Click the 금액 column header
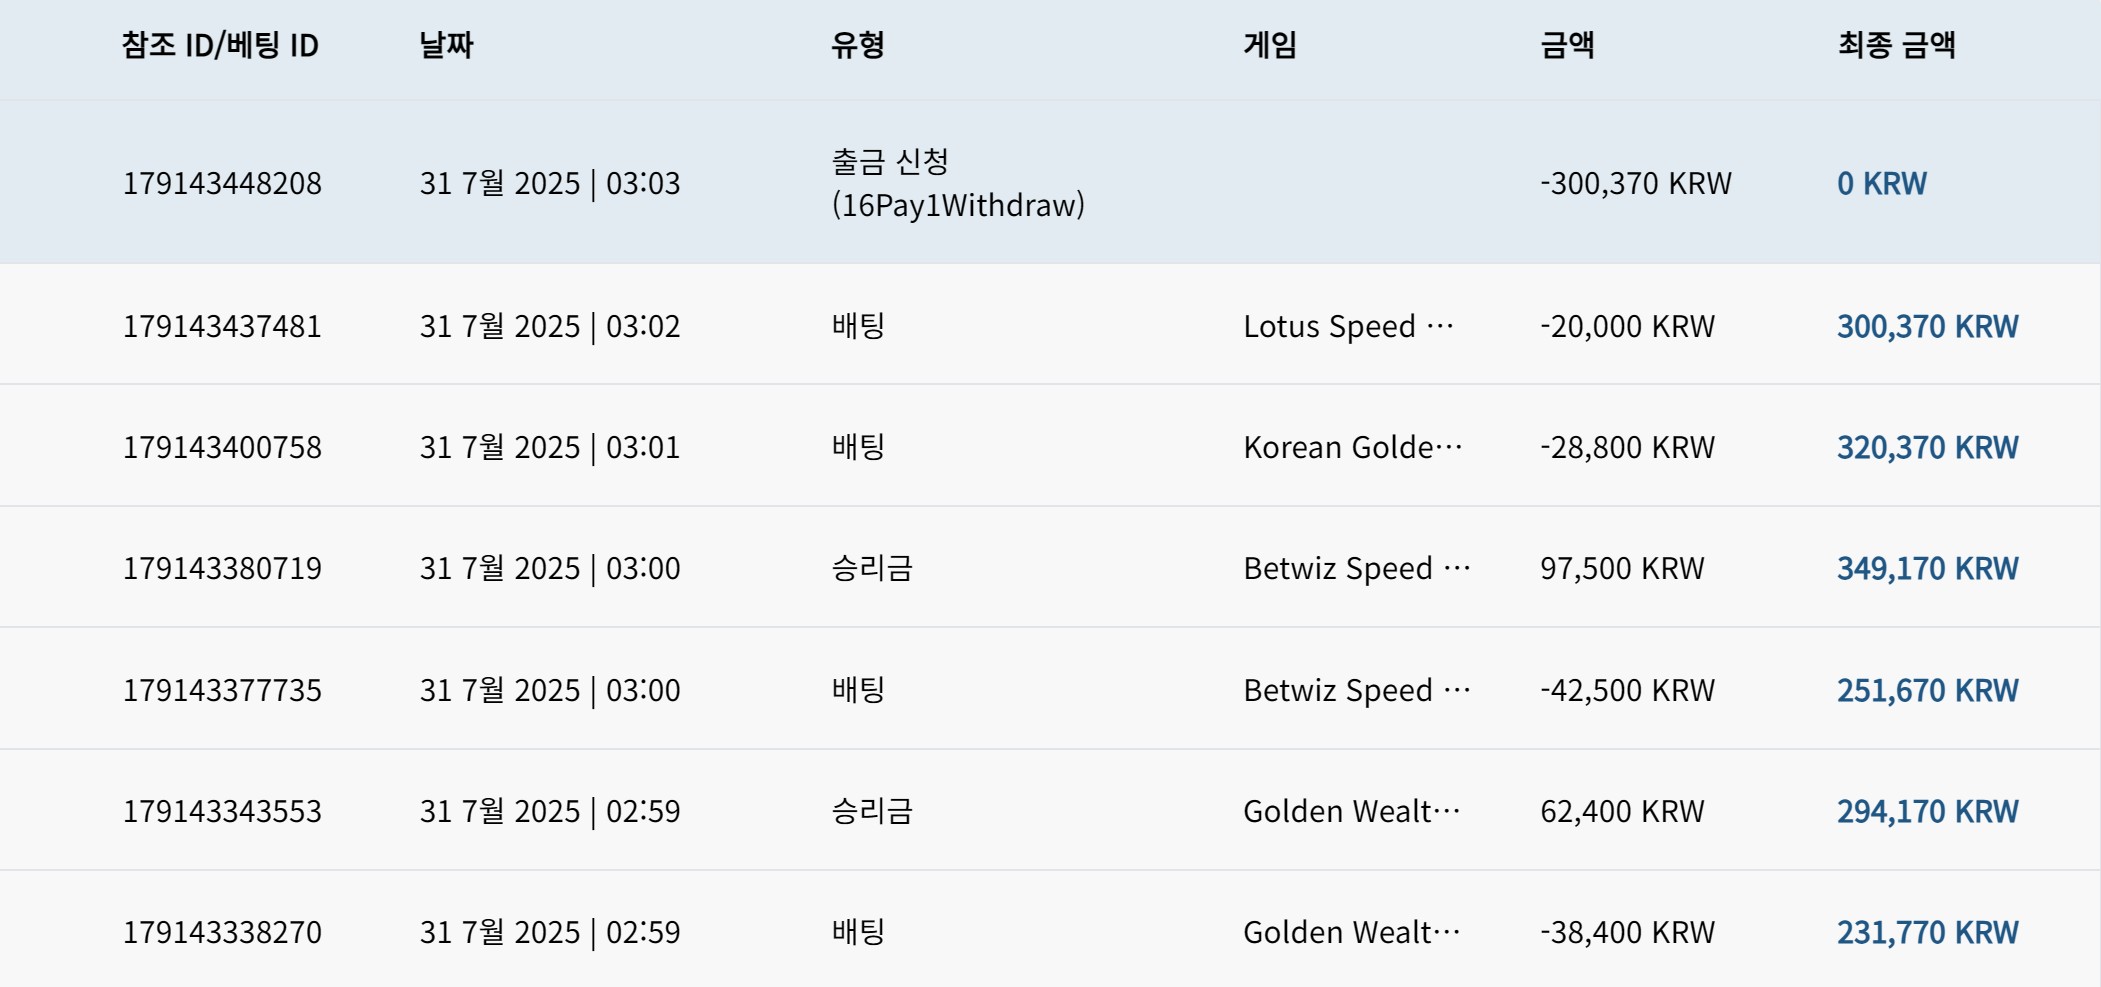The height and width of the screenshot is (987, 2101). 1567,45
